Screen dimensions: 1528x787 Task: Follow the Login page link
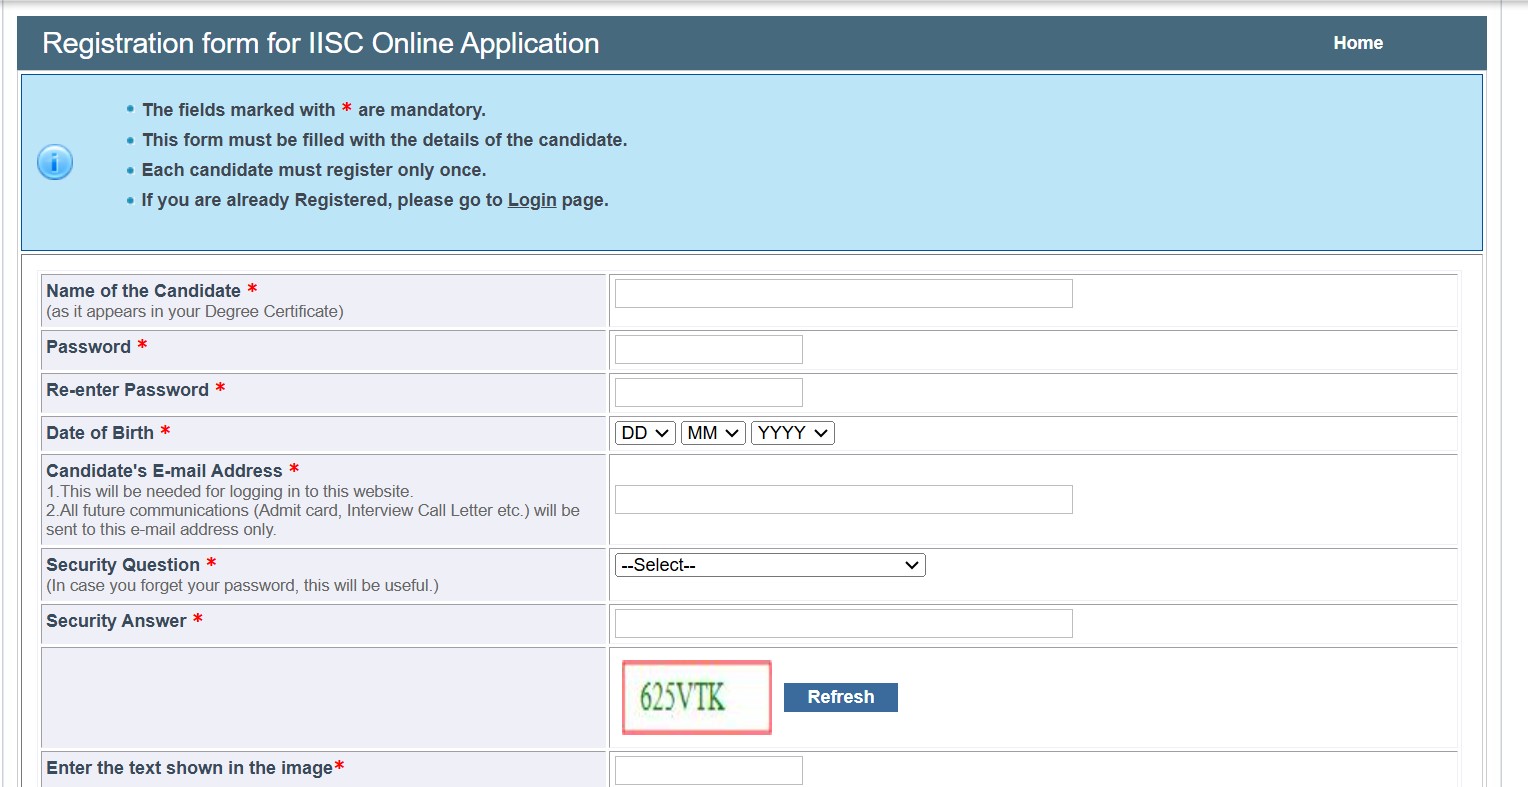[x=531, y=200]
